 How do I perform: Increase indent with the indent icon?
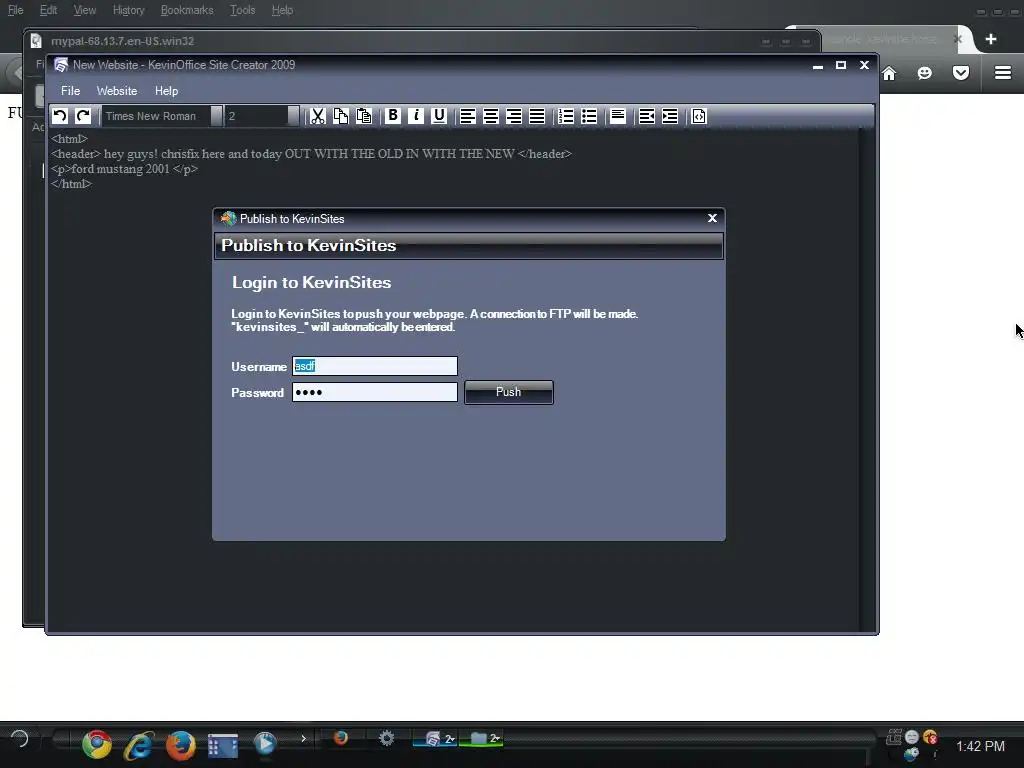click(670, 116)
